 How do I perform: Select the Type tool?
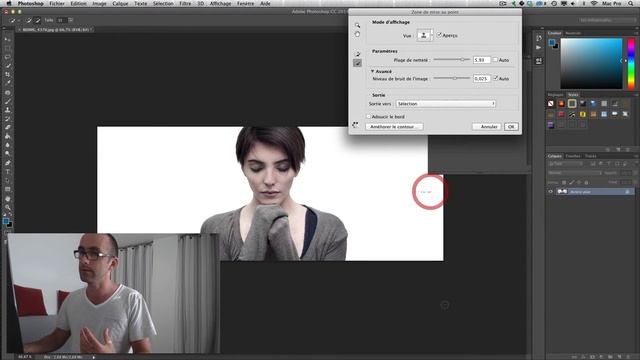[7, 172]
